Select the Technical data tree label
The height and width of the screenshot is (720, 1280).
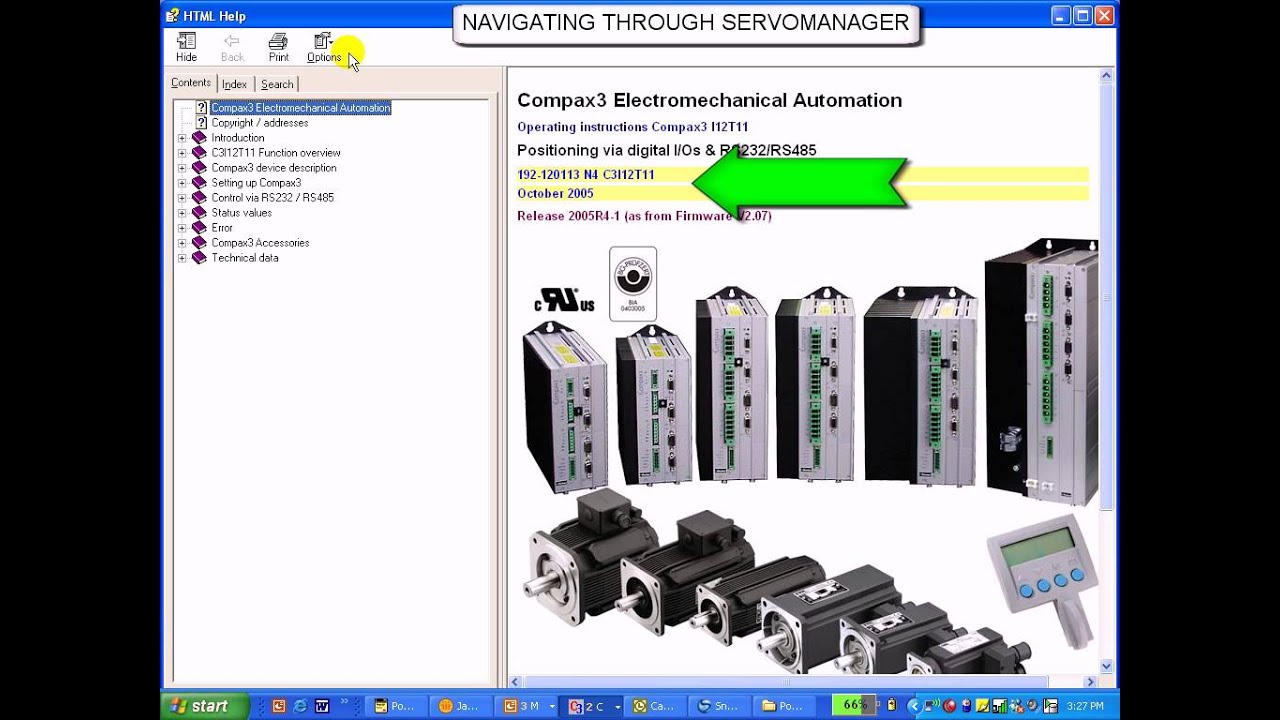(245, 258)
